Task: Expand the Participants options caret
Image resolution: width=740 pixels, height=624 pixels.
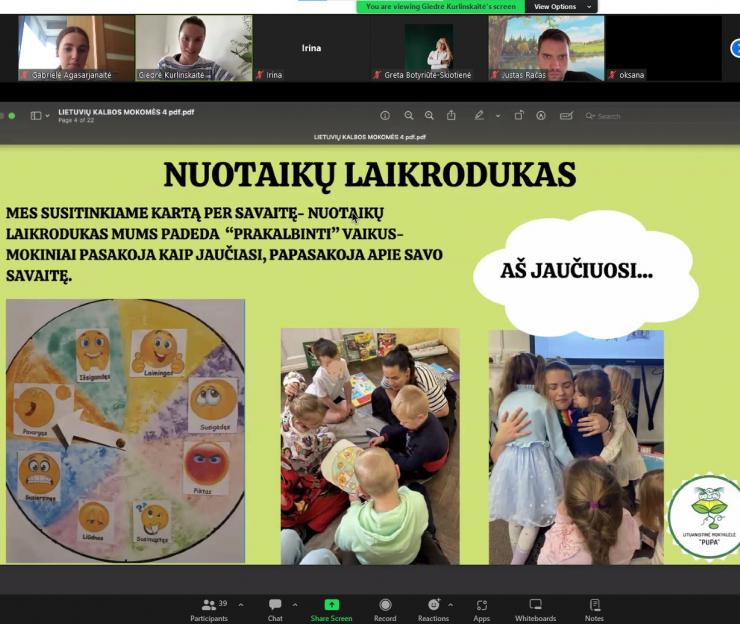Action: 241,605
